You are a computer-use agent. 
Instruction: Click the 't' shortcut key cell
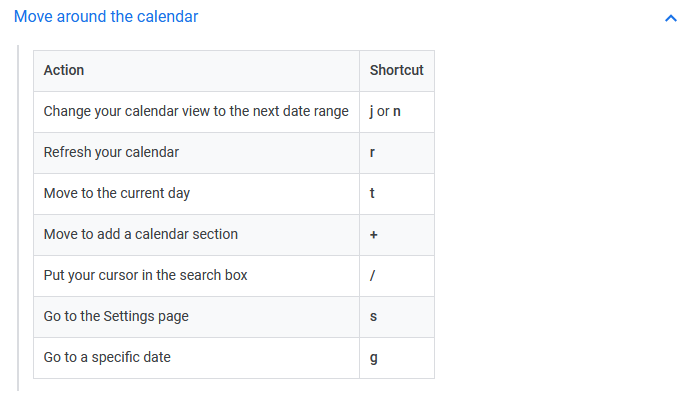[x=397, y=193]
